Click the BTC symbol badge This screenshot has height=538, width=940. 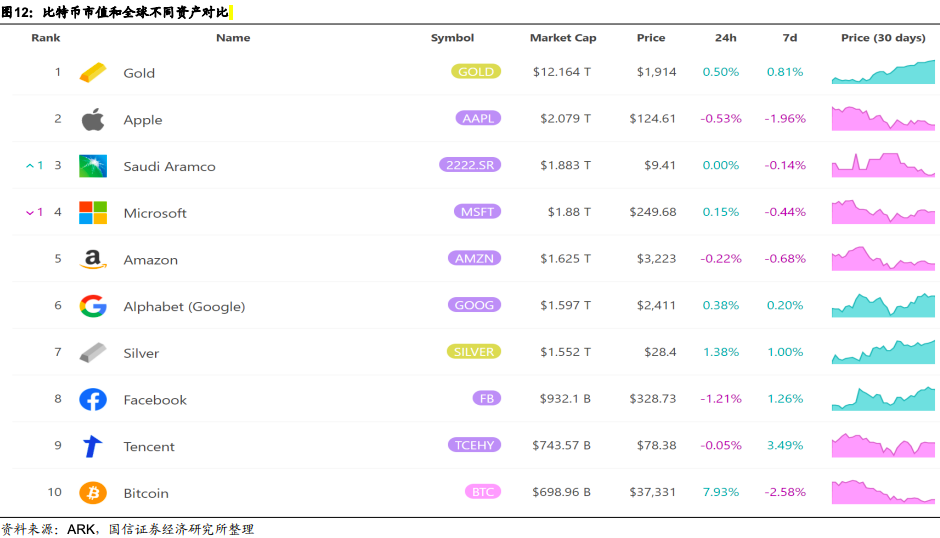tap(483, 492)
